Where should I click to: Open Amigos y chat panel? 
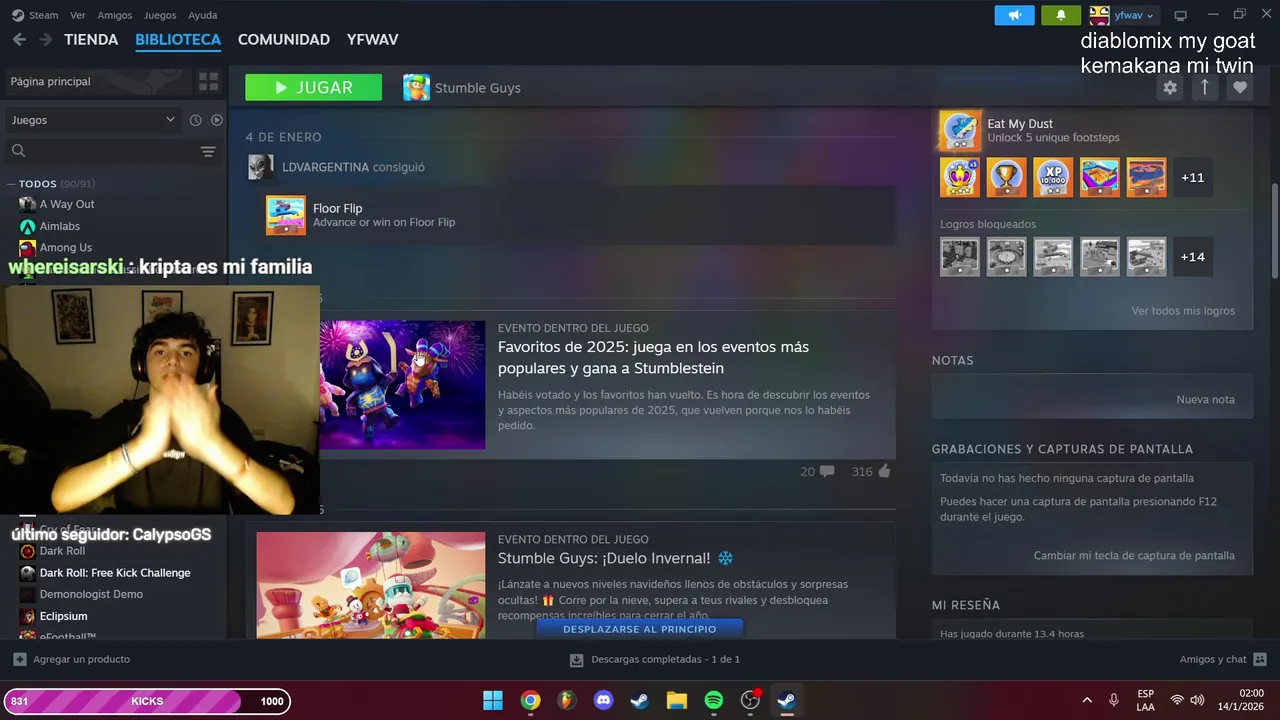(x=1222, y=659)
